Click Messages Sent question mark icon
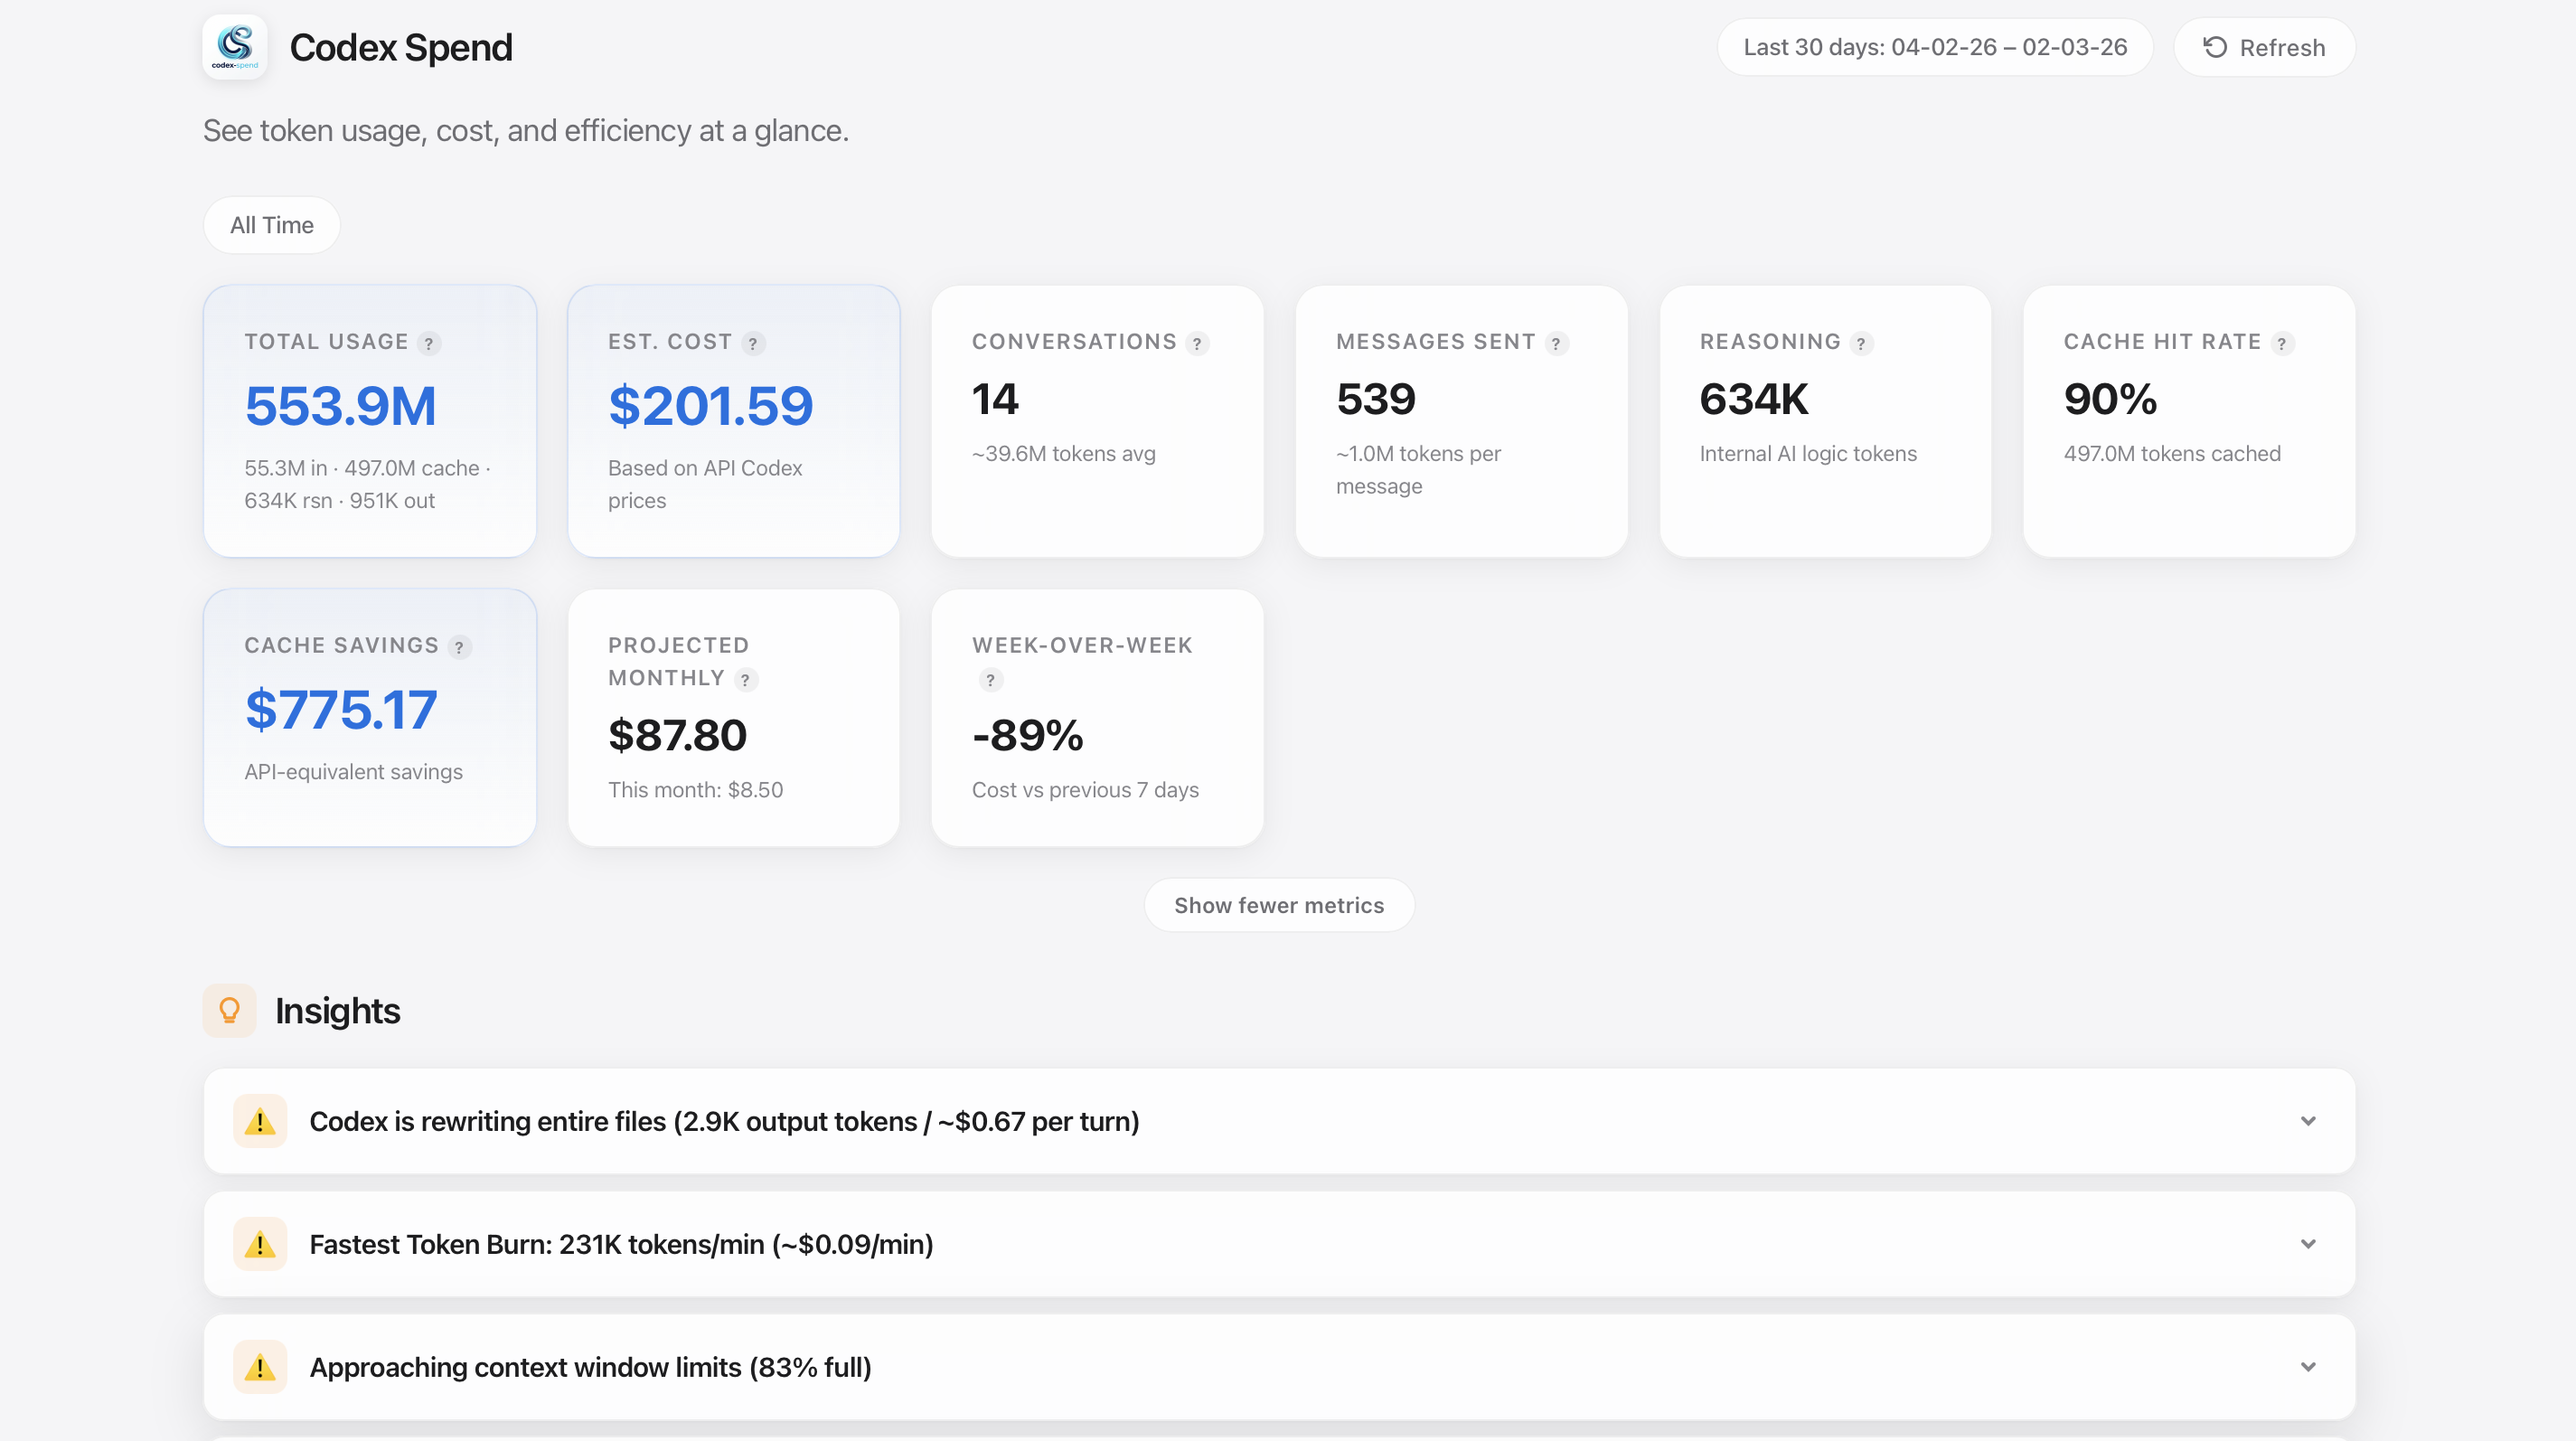2576x1441 pixels. click(1556, 344)
